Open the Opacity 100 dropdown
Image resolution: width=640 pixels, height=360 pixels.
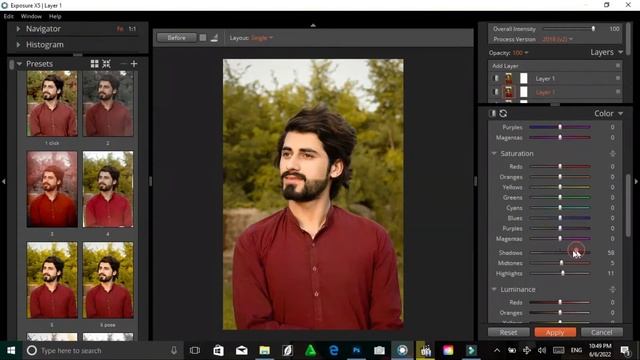point(520,53)
